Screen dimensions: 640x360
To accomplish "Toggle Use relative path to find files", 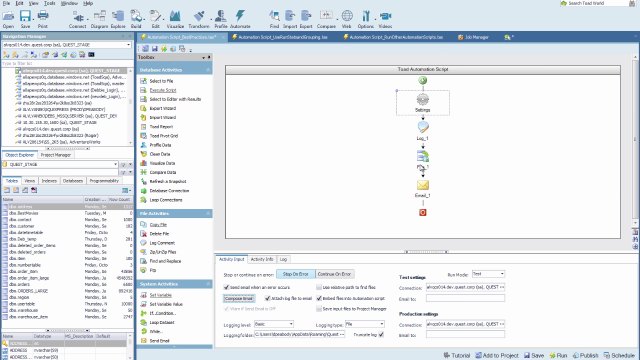I will (x=319, y=287).
